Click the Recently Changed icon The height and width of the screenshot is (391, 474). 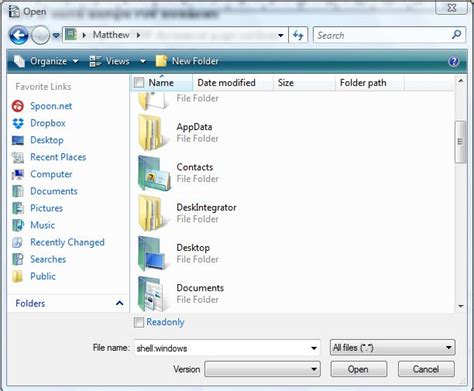[x=18, y=242]
